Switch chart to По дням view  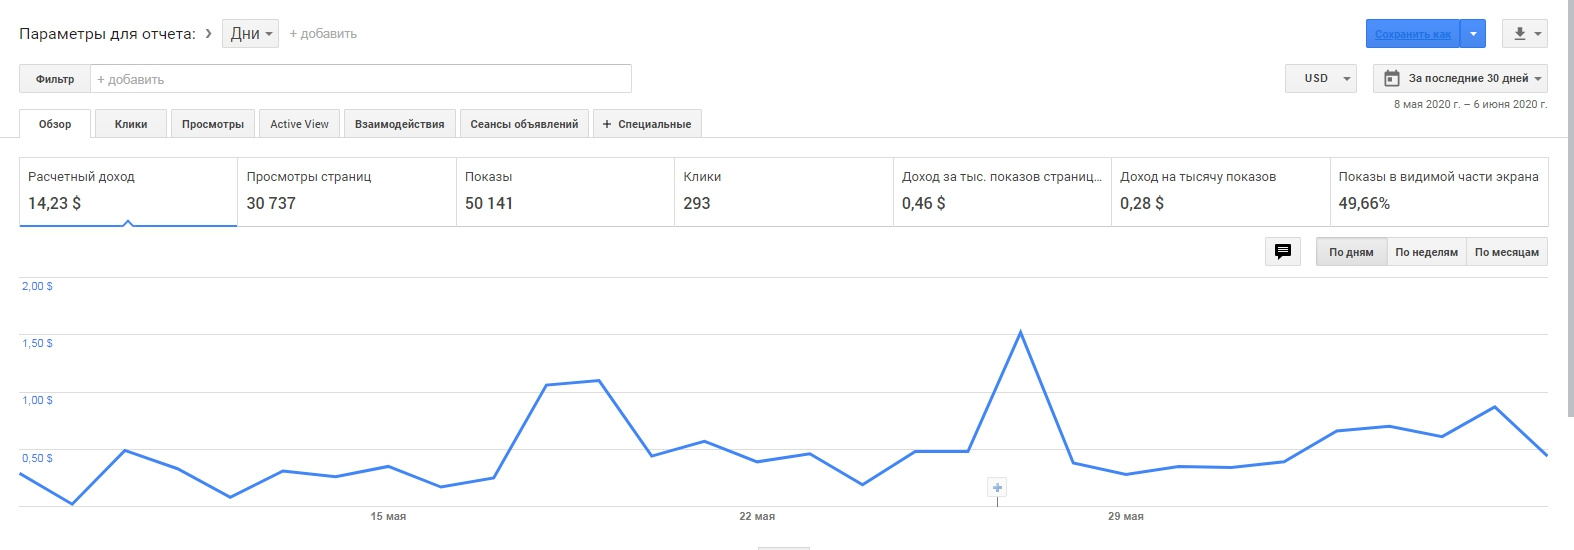coord(1351,252)
